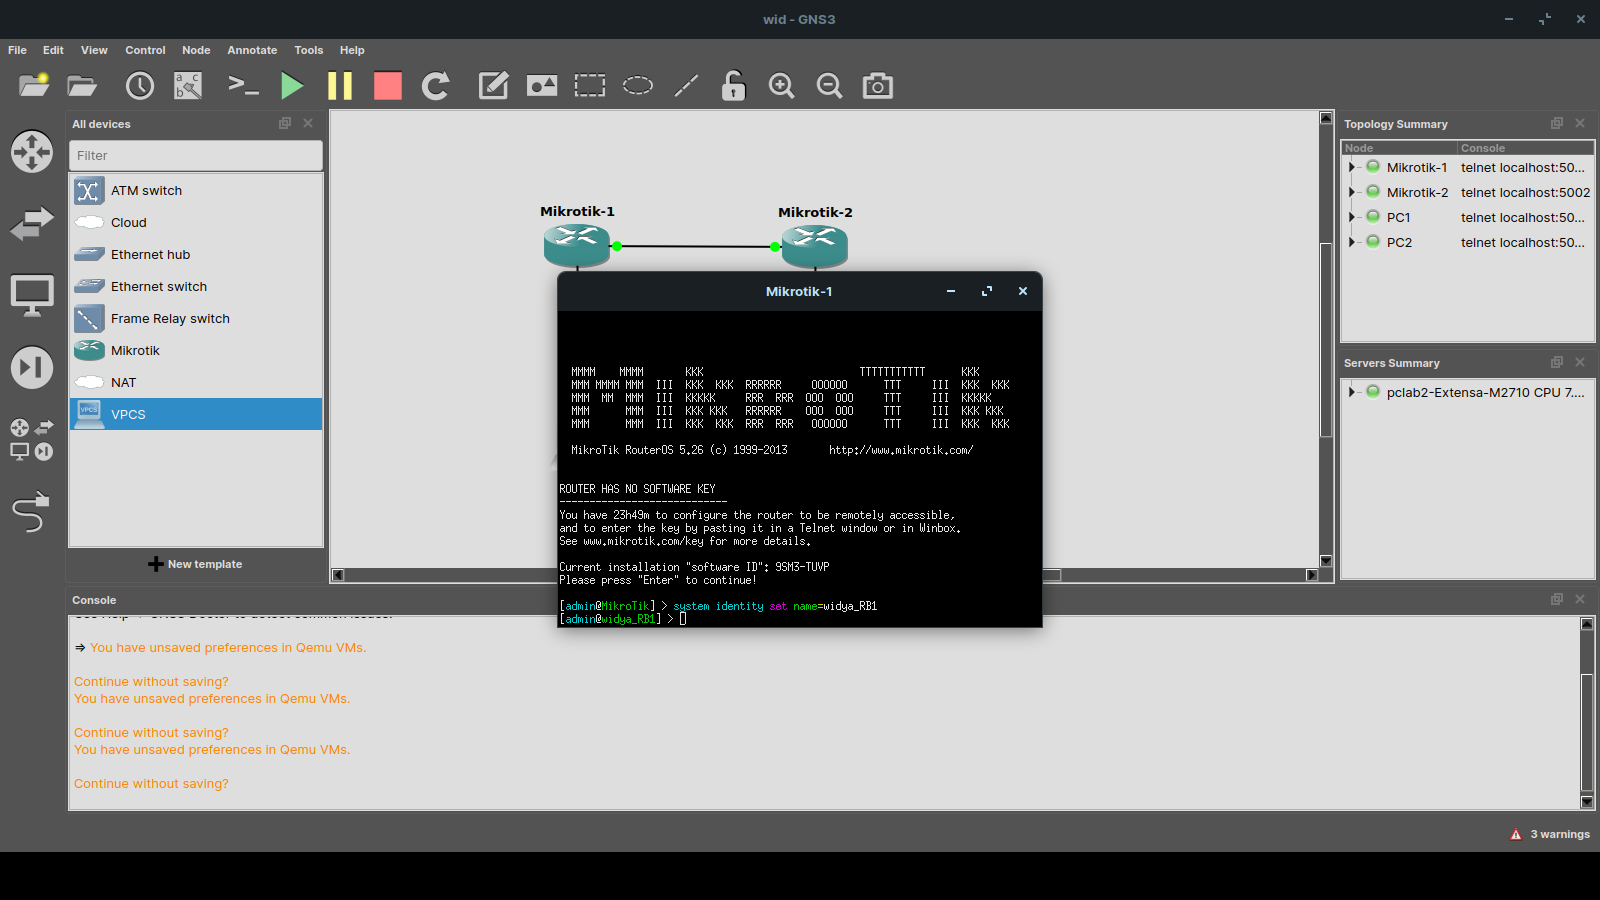The height and width of the screenshot is (900, 1600).
Task: Open the Annotate menu
Action: tap(252, 50)
